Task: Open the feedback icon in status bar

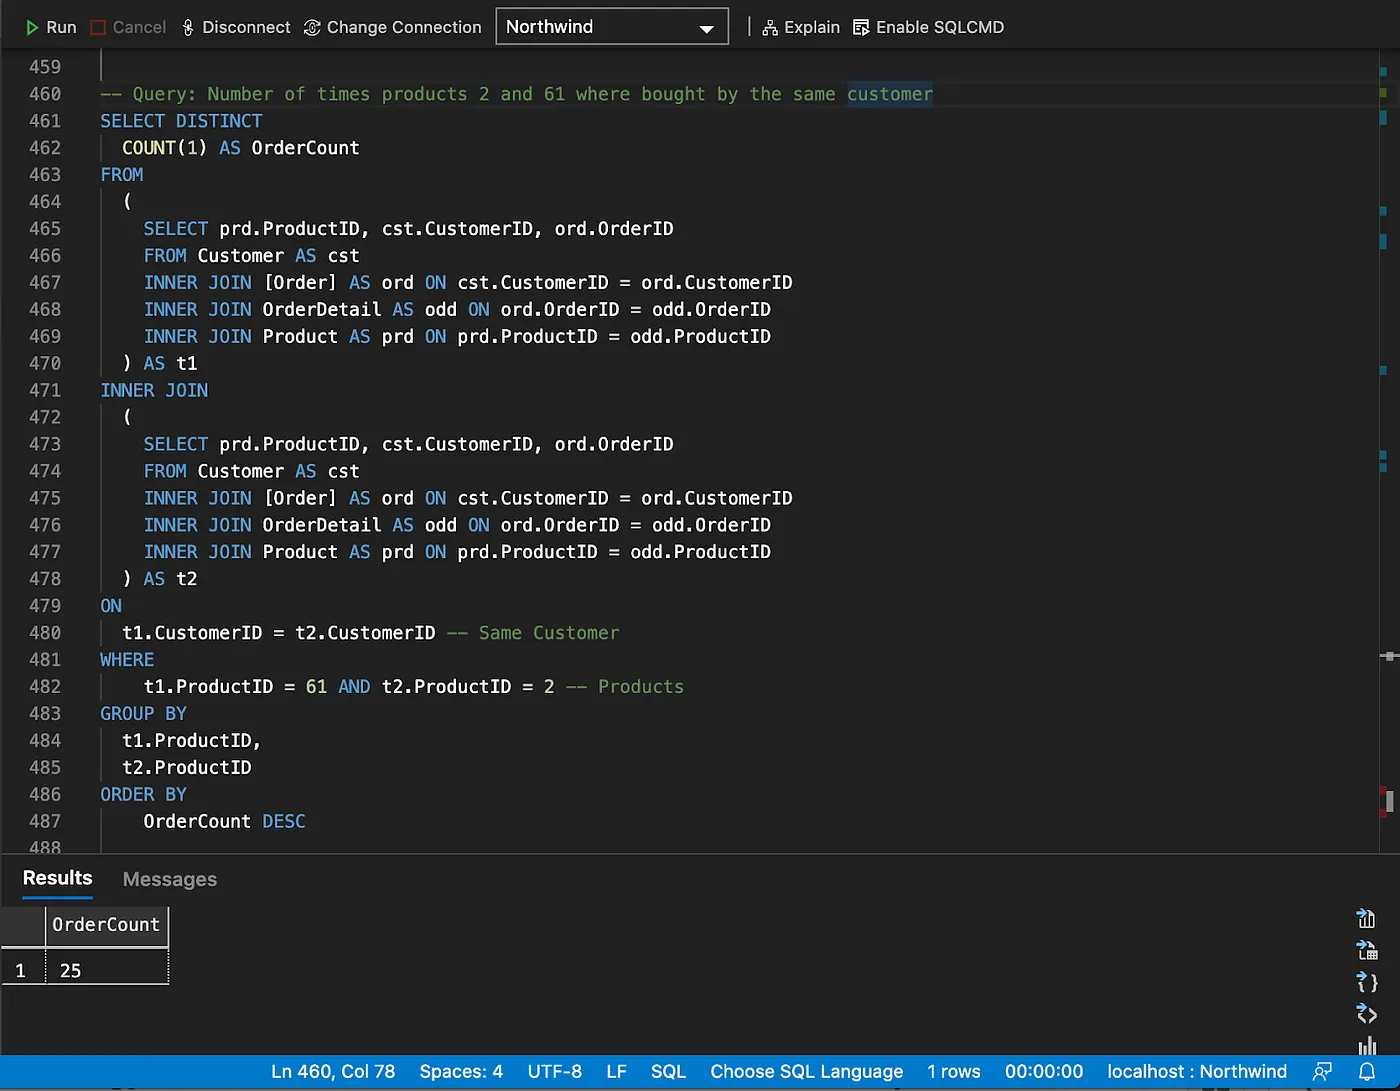Action: [1323, 1072]
